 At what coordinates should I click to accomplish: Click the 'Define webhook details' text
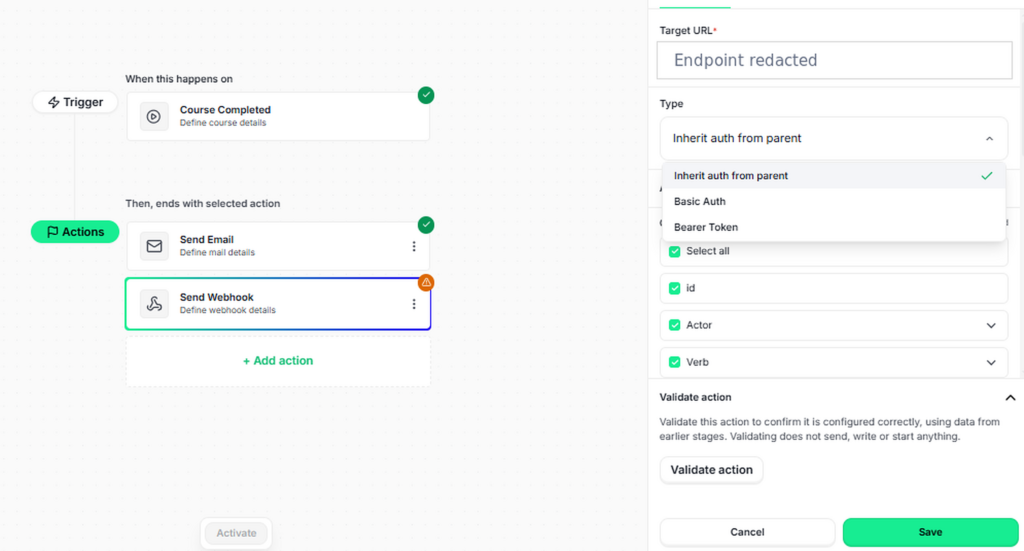pyautogui.click(x=228, y=310)
